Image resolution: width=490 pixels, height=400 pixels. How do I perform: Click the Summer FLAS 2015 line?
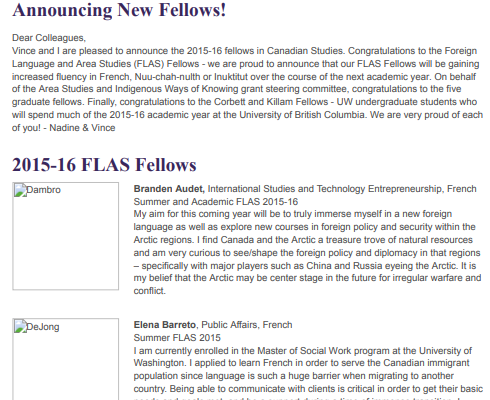177,338
